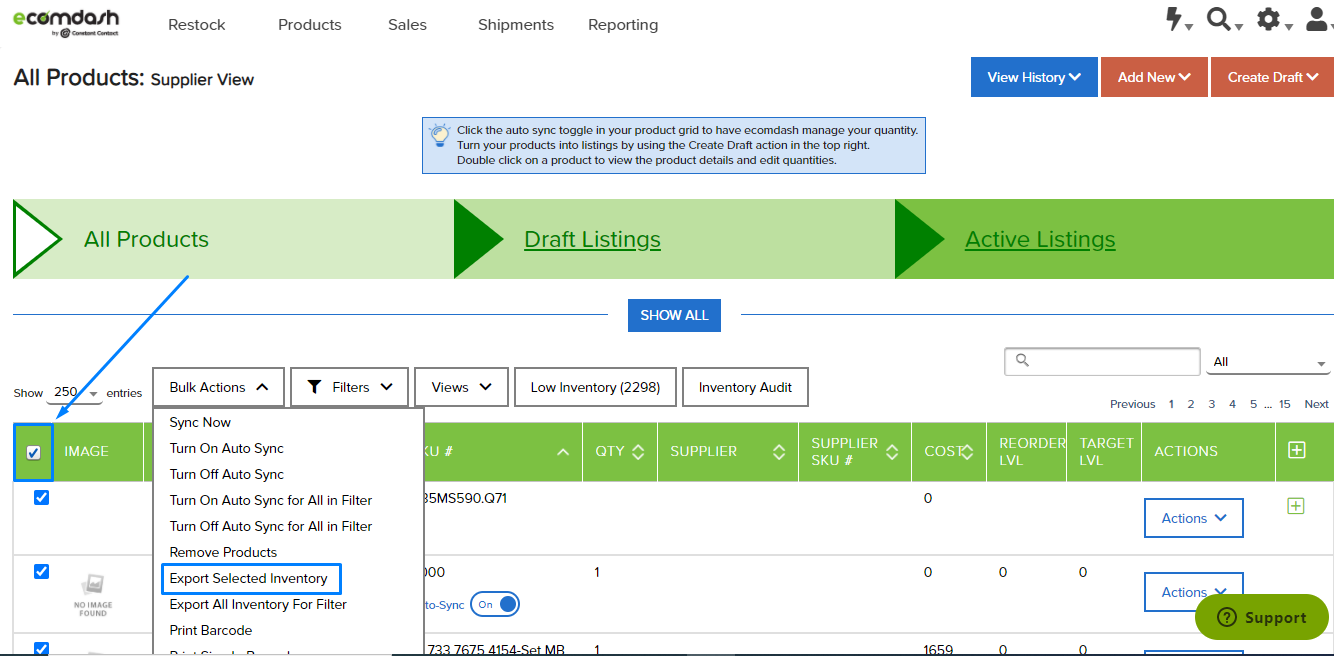Open the Create Draft dropdown
The width and height of the screenshot is (1334, 656).
click(1272, 77)
